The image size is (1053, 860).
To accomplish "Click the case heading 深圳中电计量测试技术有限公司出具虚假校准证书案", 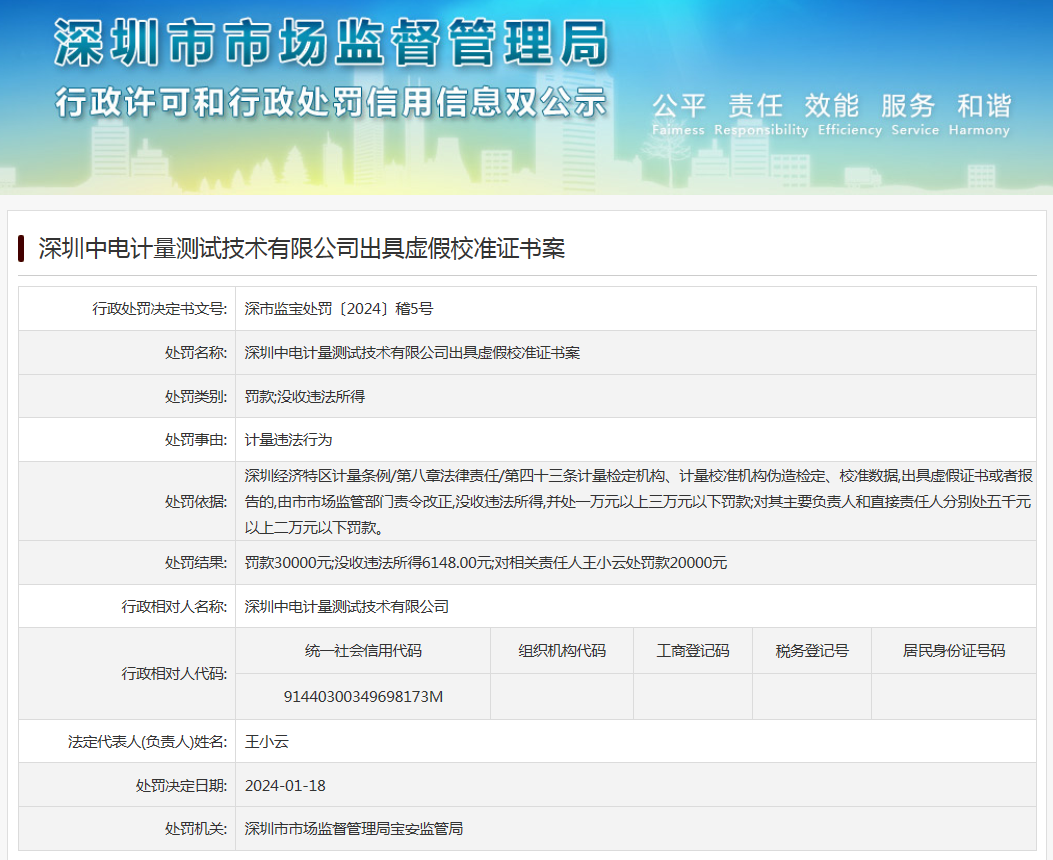I will click(x=301, y=249).
